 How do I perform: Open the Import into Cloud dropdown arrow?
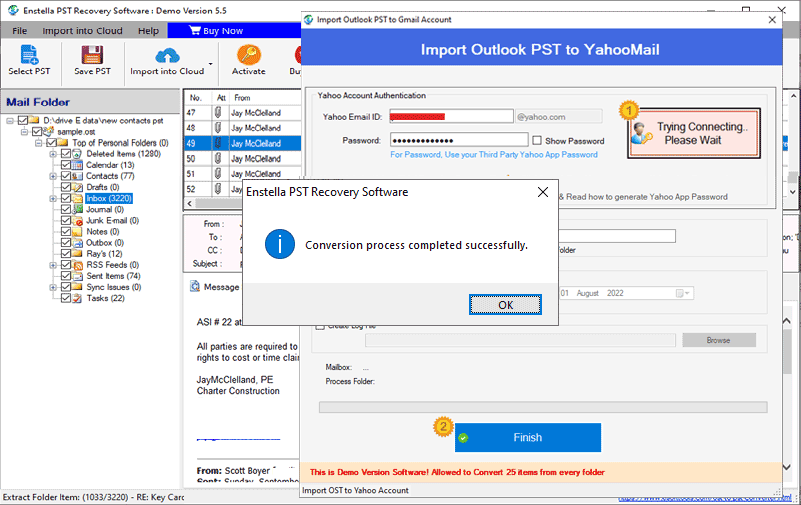(x=210, y=64)
